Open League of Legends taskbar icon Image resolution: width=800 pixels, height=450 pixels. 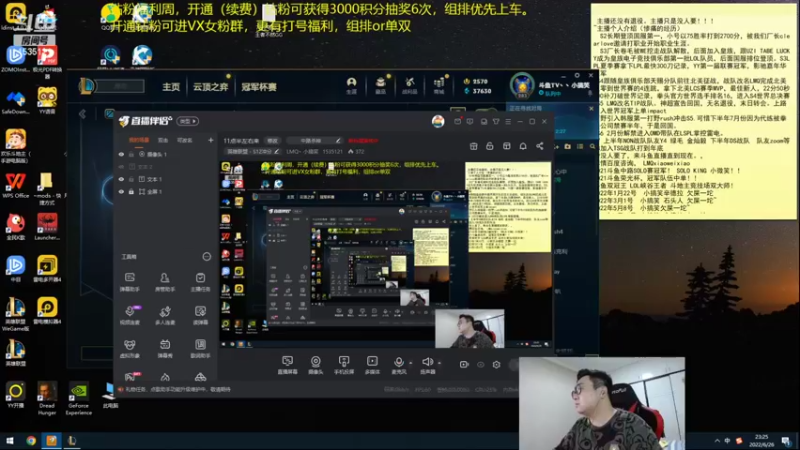point(72,441)
